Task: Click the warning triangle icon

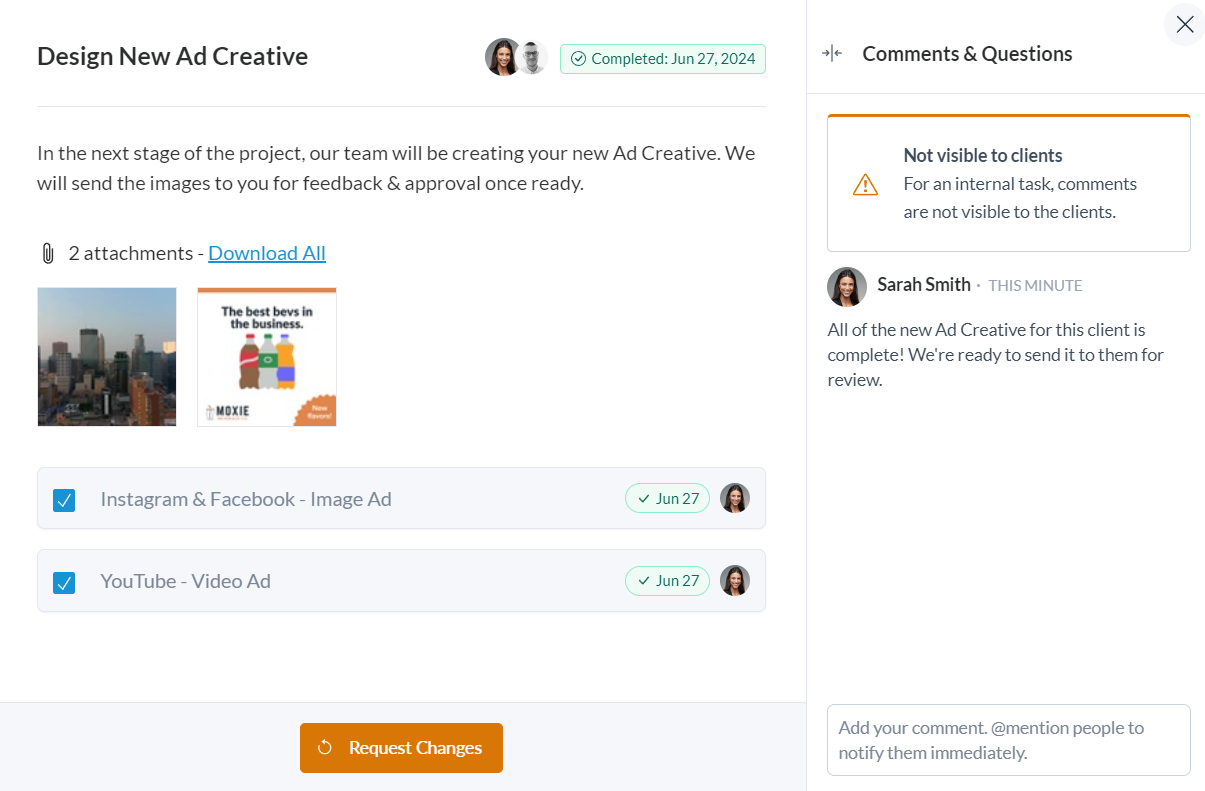Action: pos(865,185)
